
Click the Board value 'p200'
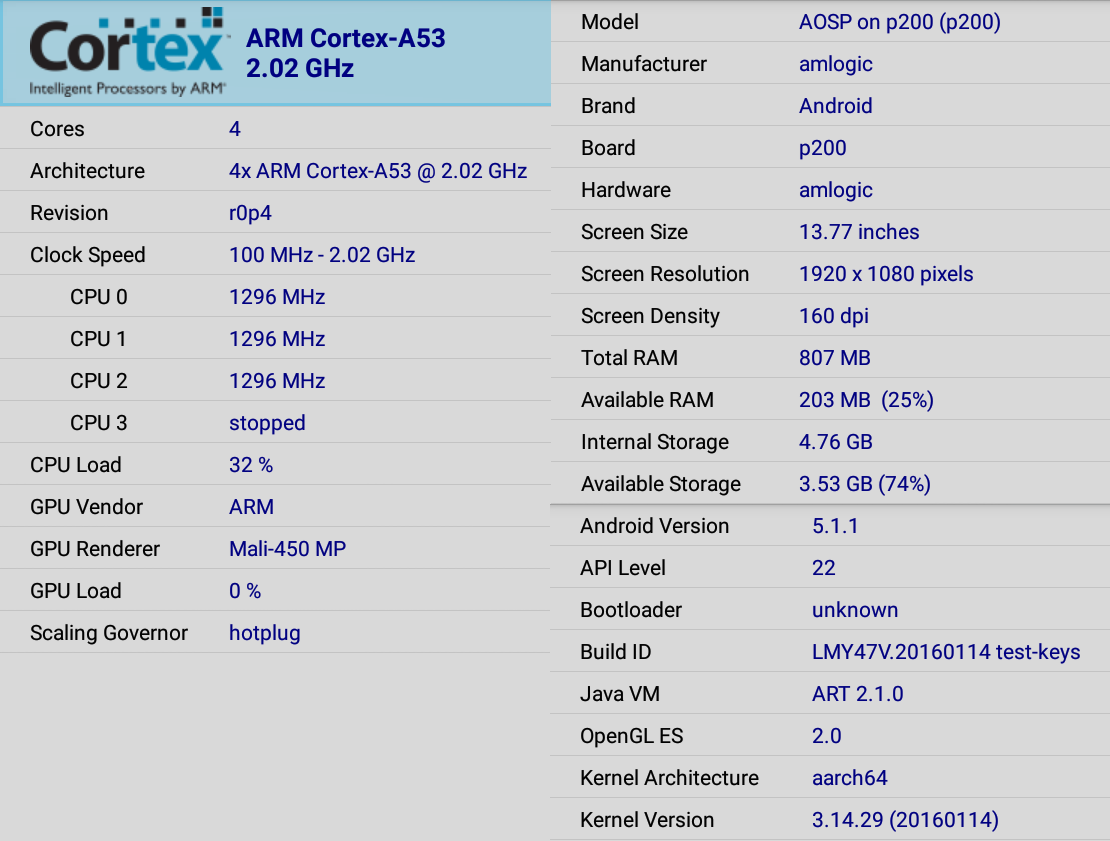tap(823, 148)
